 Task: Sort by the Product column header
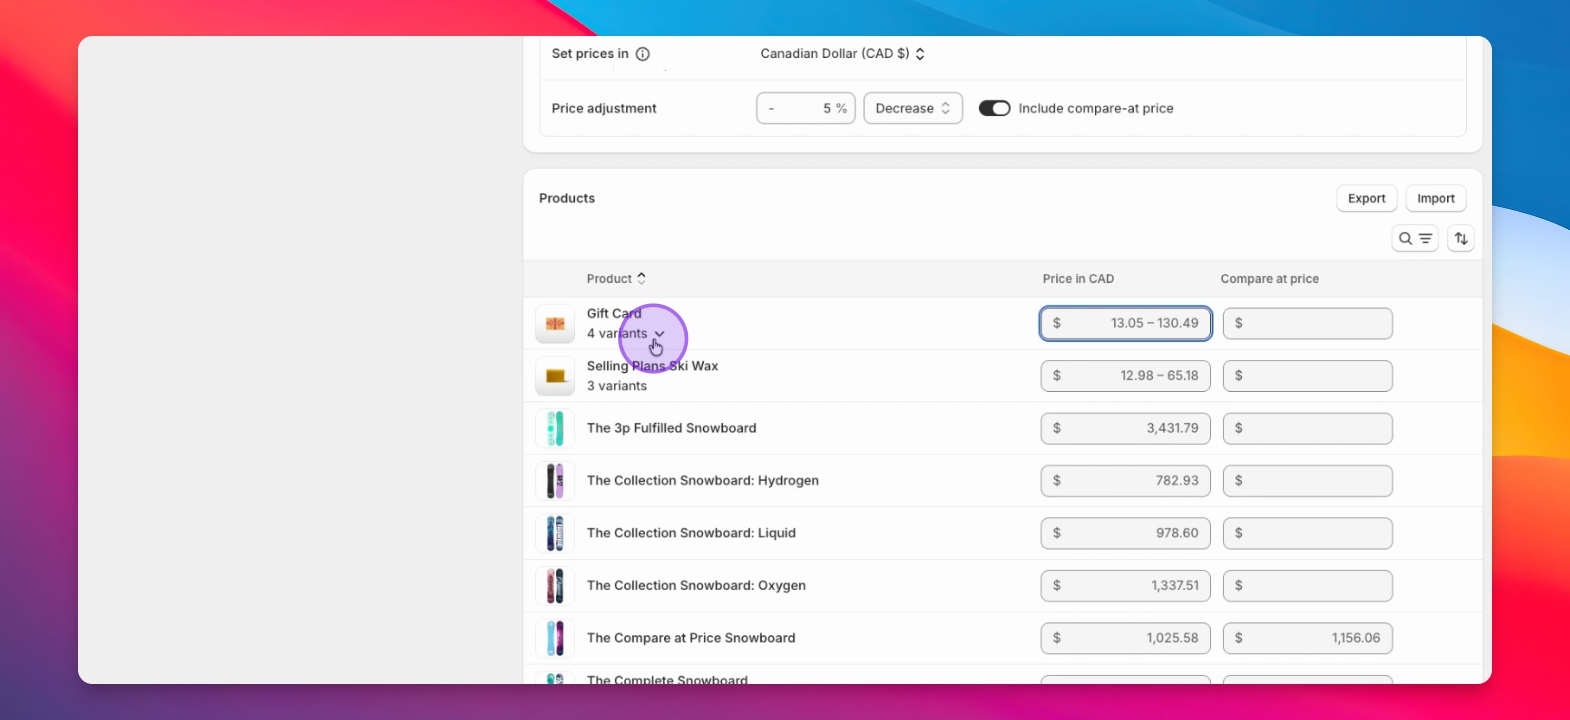616,279
